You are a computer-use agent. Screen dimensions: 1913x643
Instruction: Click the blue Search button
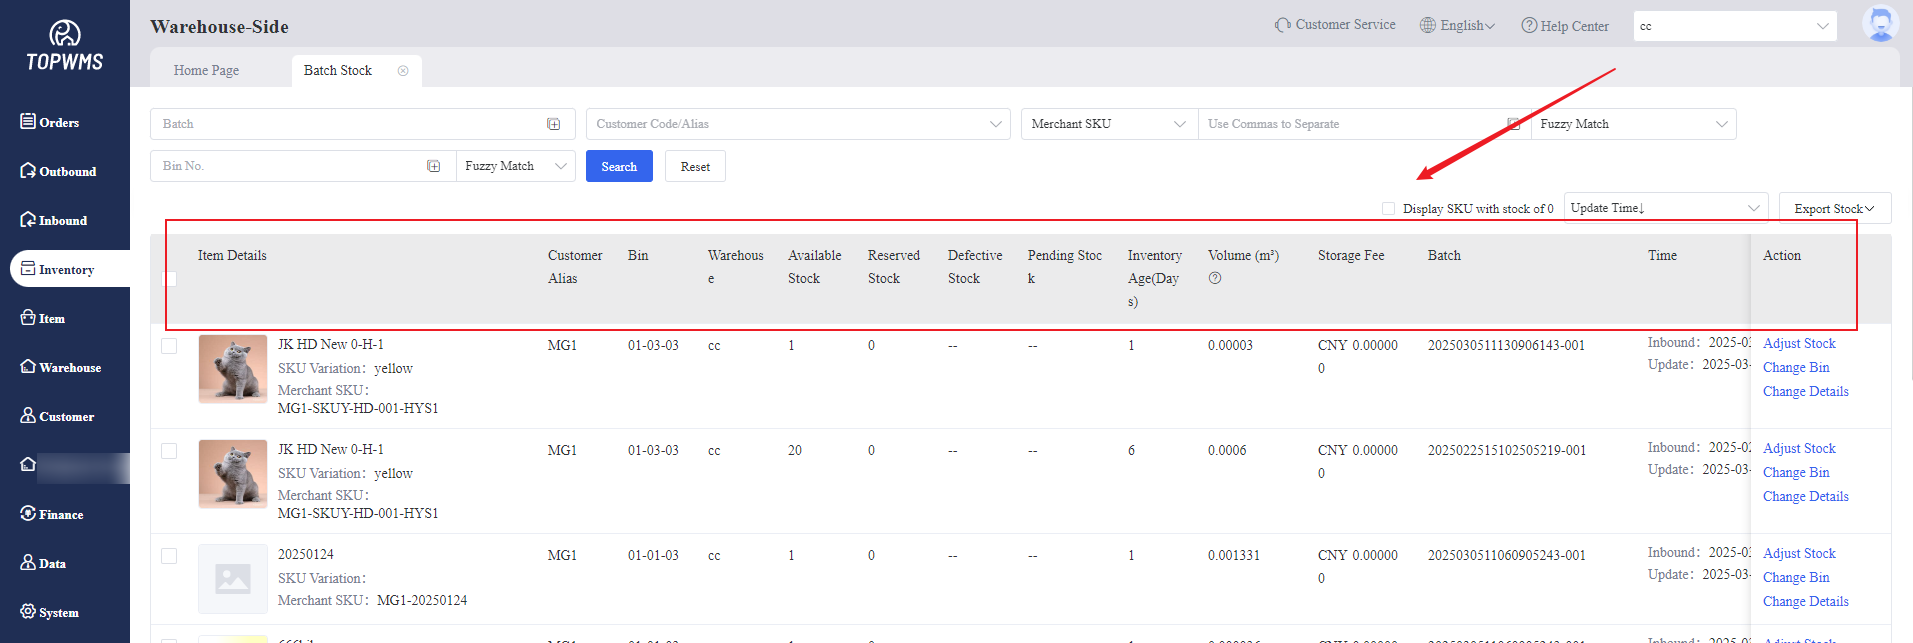coord(619,167)
